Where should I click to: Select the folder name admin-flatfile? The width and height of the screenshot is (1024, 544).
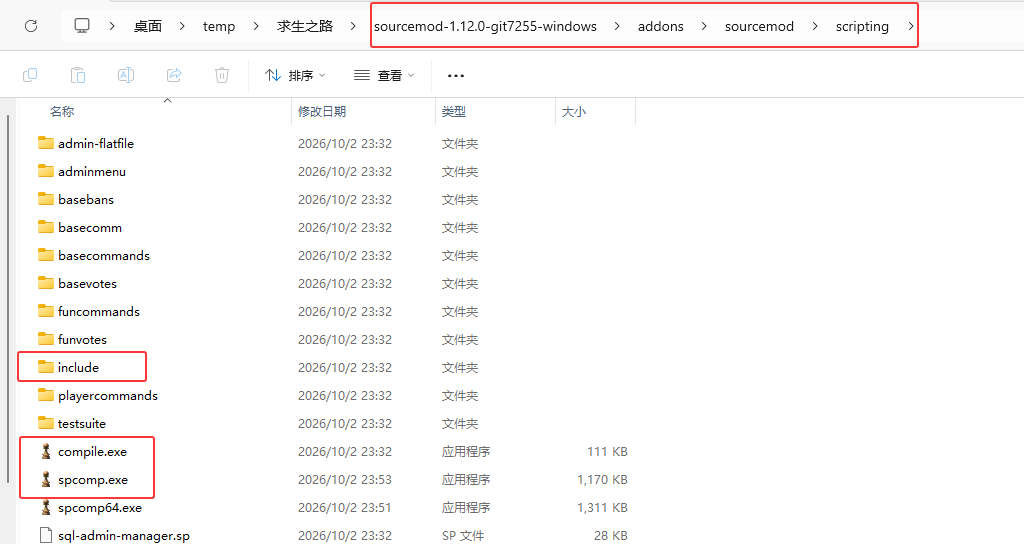(96, 143)
